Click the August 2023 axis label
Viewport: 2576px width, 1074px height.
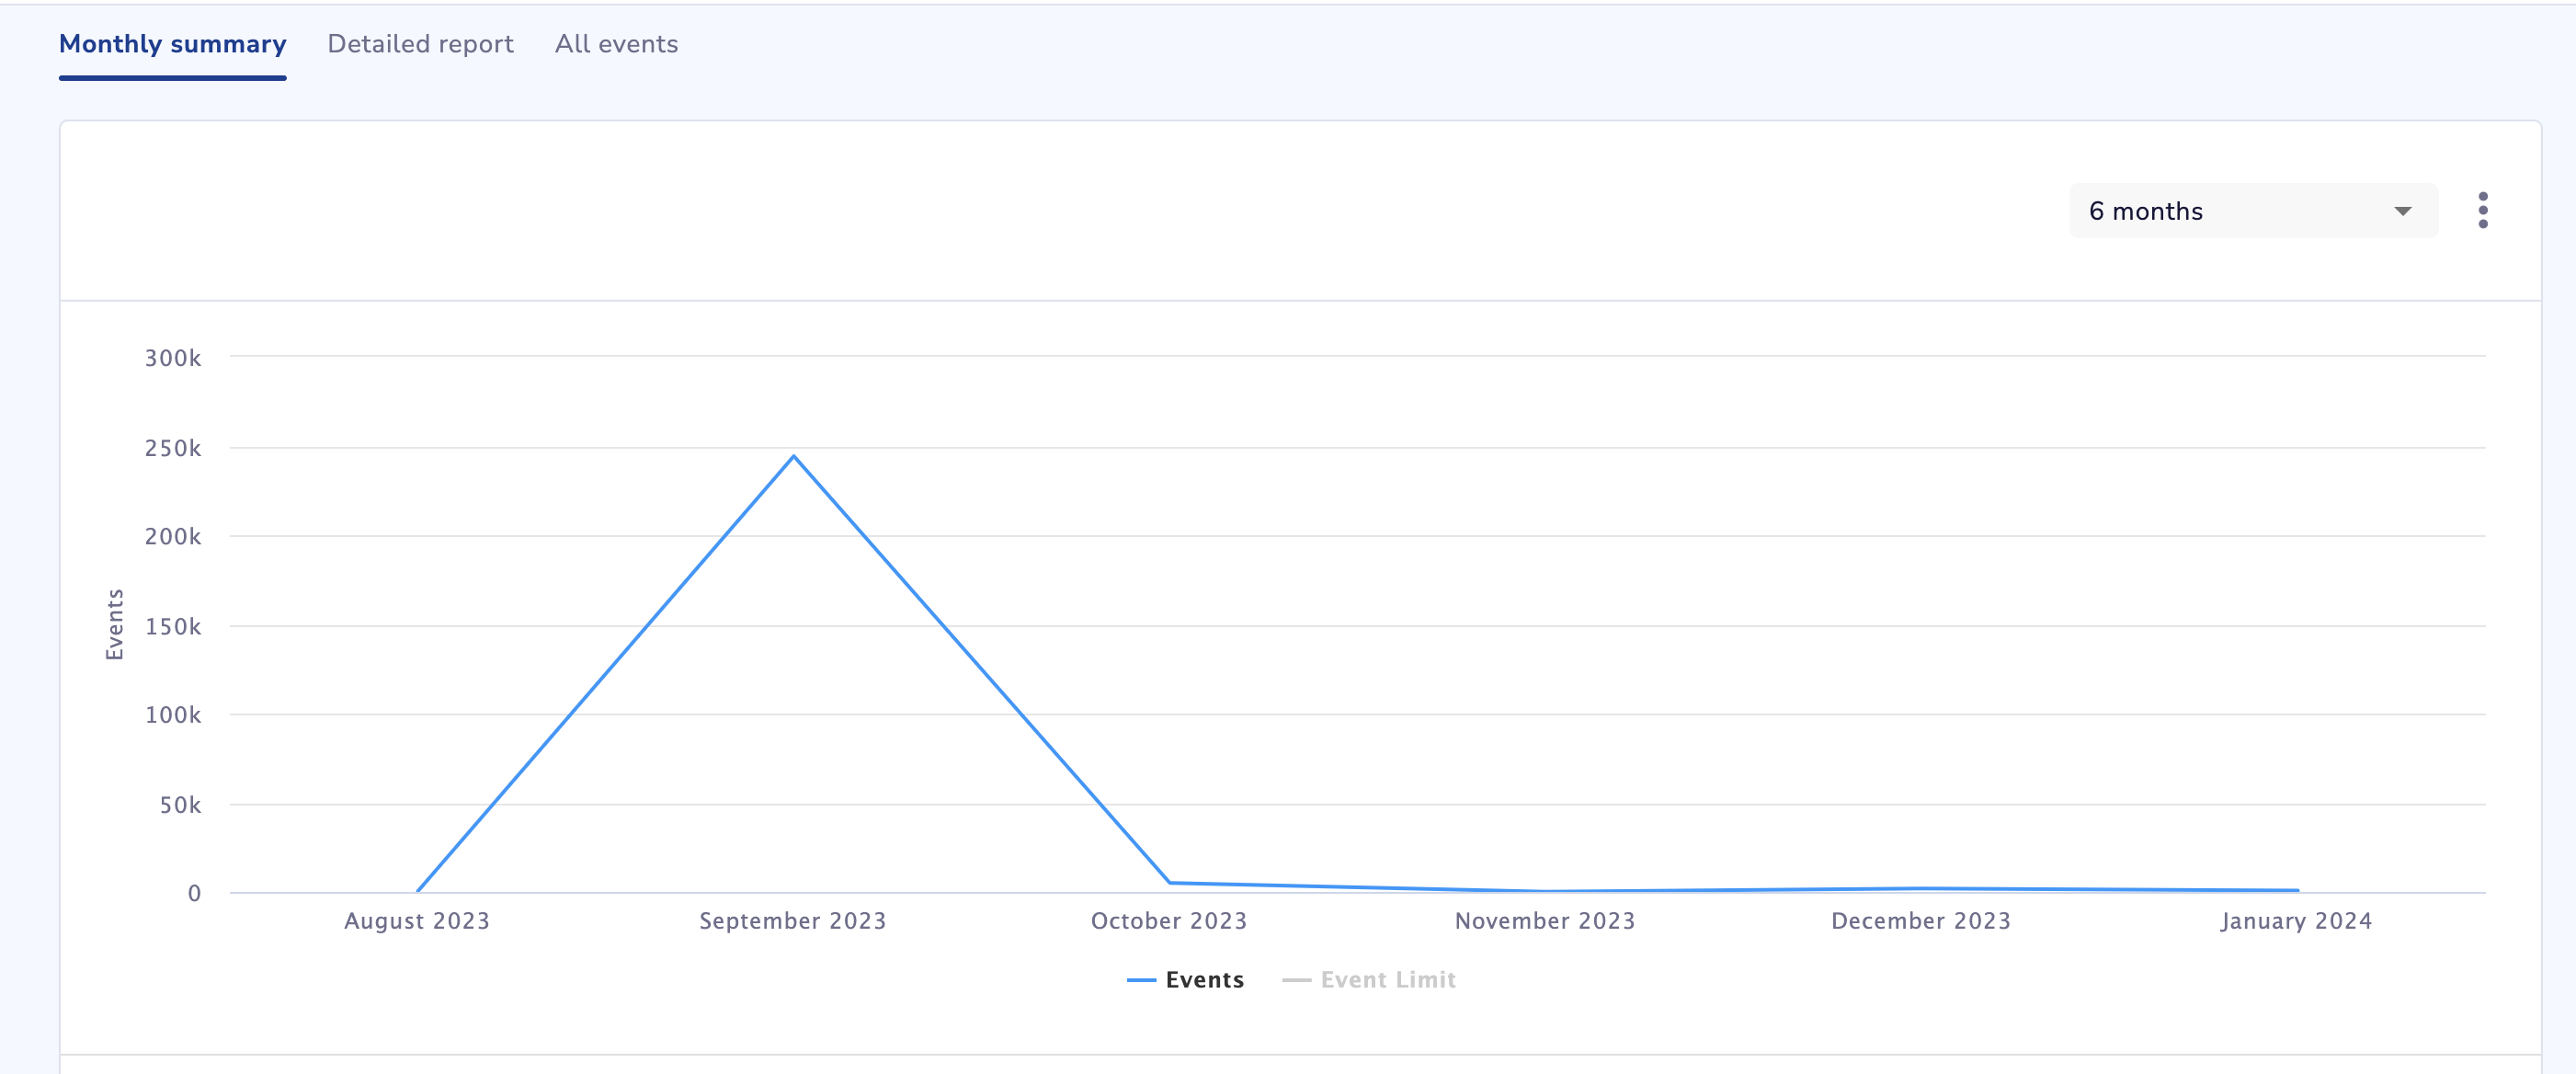tap(417, 921)
